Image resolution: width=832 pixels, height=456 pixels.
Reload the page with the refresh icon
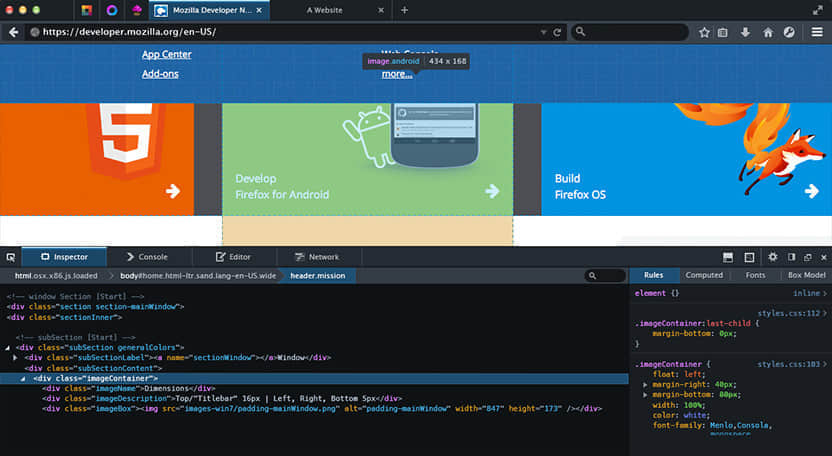coord(557,32)
